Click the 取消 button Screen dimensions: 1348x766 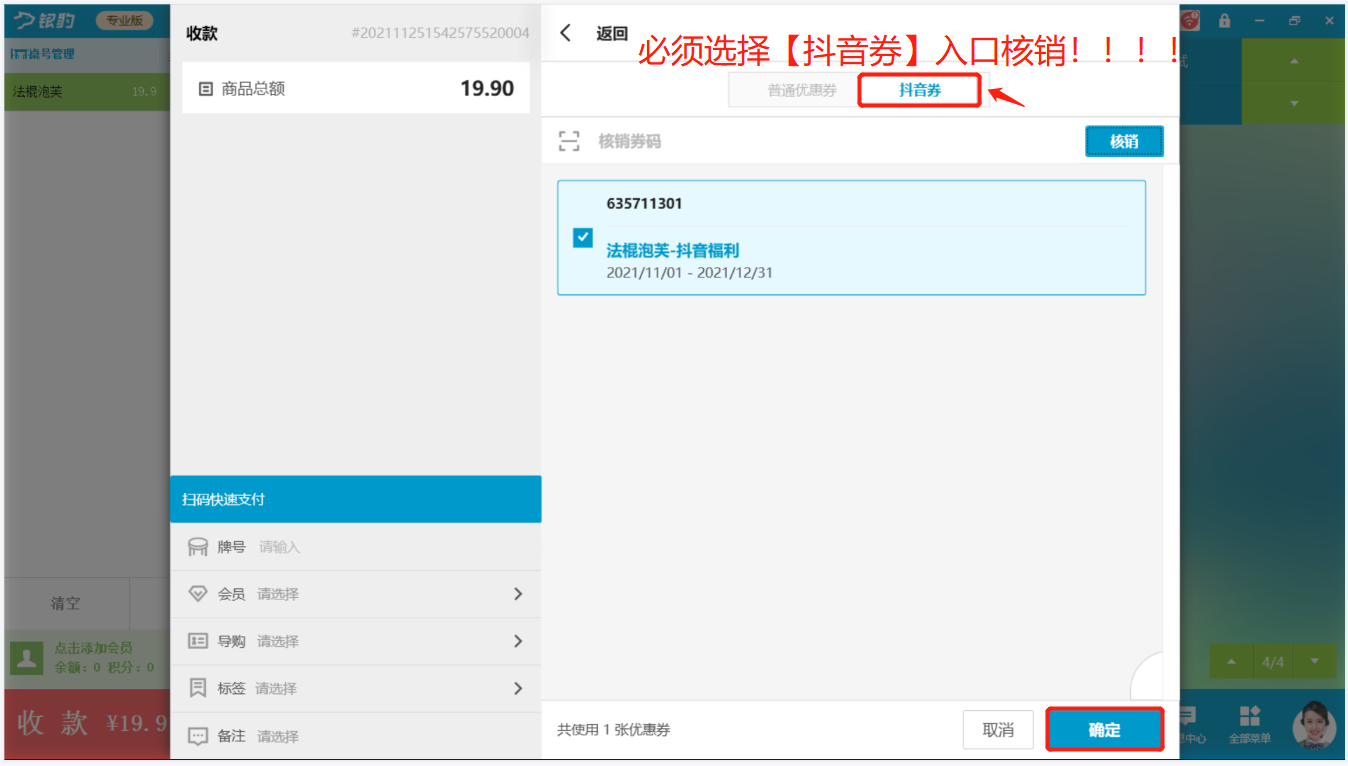tap(998, 730)
